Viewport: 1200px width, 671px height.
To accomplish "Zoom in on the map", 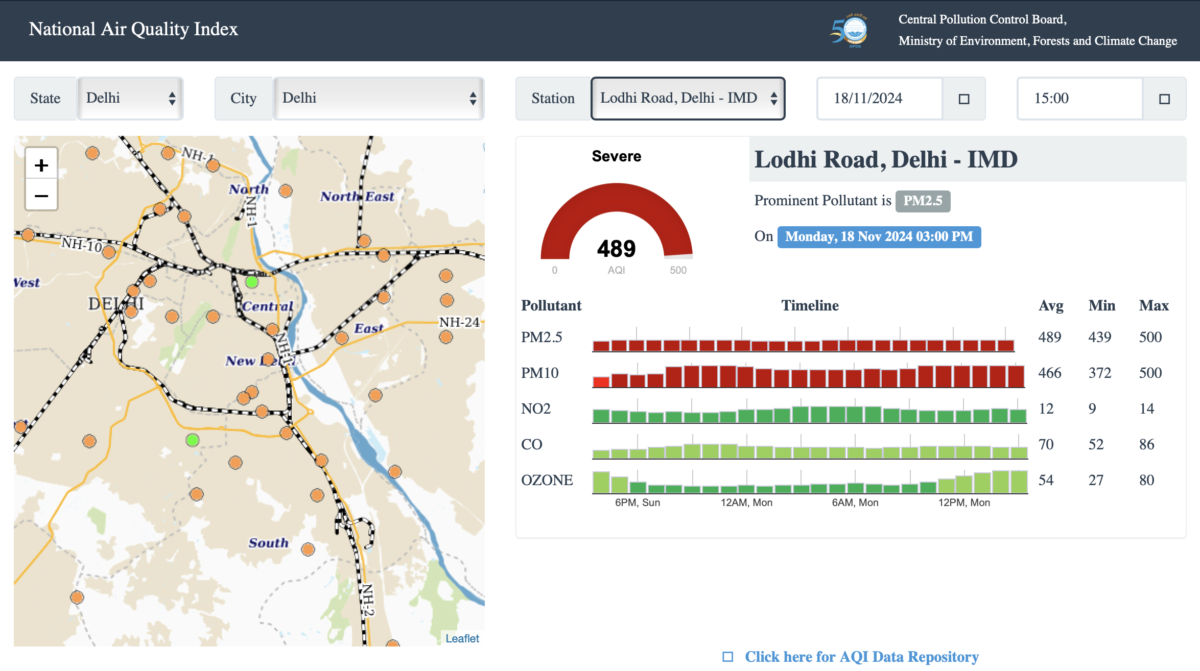I will (x=41, y=165).
